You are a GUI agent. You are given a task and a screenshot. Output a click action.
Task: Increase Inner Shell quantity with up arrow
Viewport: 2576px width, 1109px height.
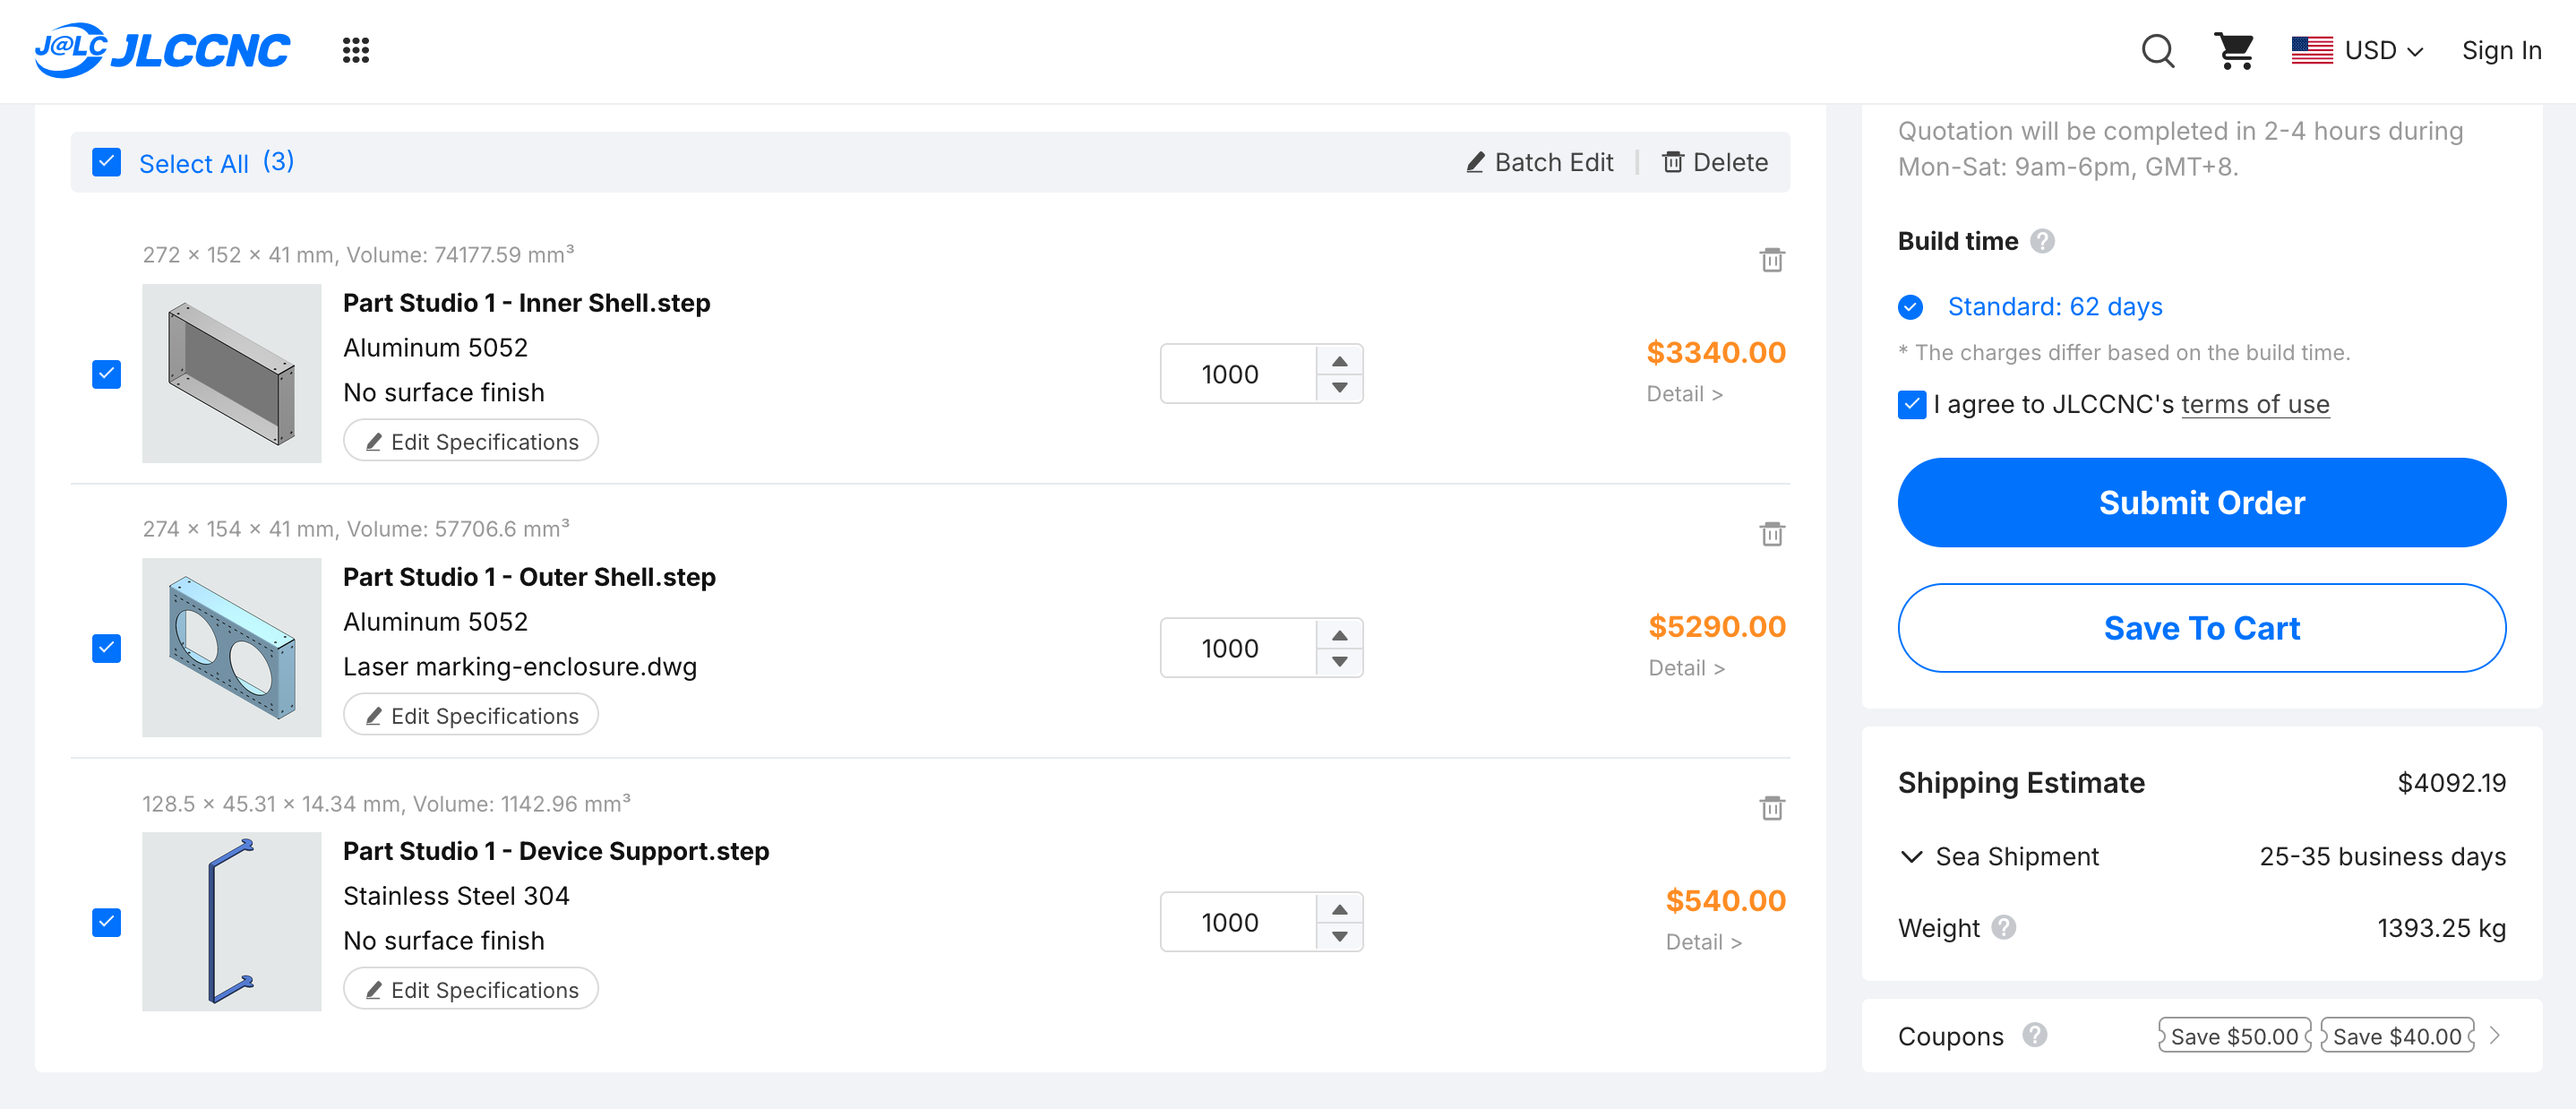[1339, 361]
